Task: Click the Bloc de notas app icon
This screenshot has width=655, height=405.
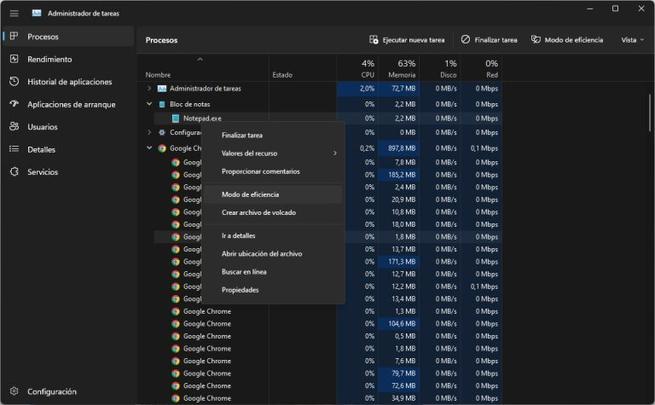Action: tap(162, 104)
